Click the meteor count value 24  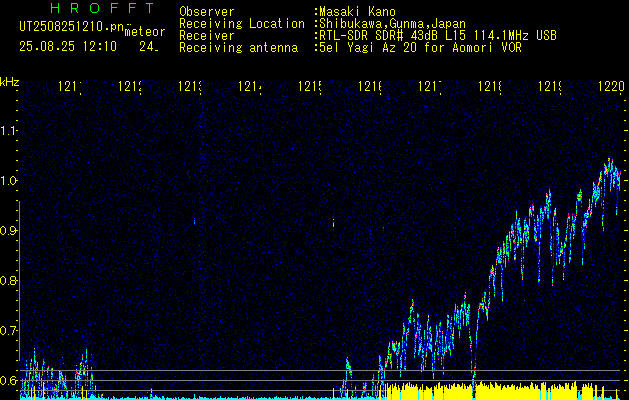click(x=149, y=47)
